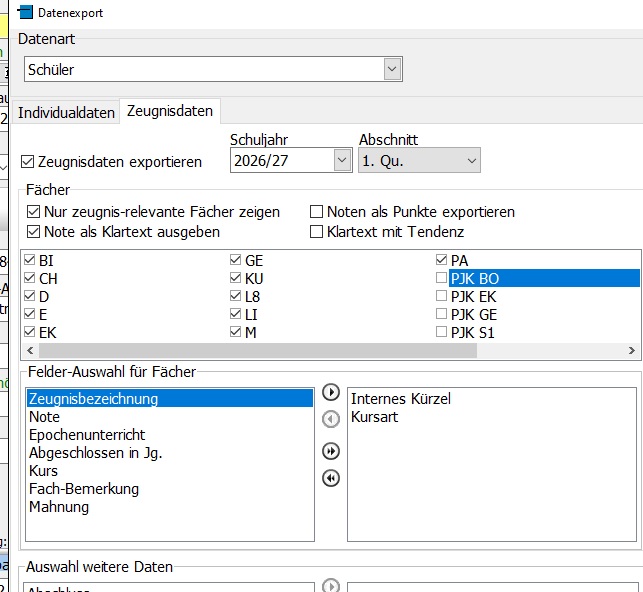
Task: Uncheck subject CH
Action: (30, 278)
